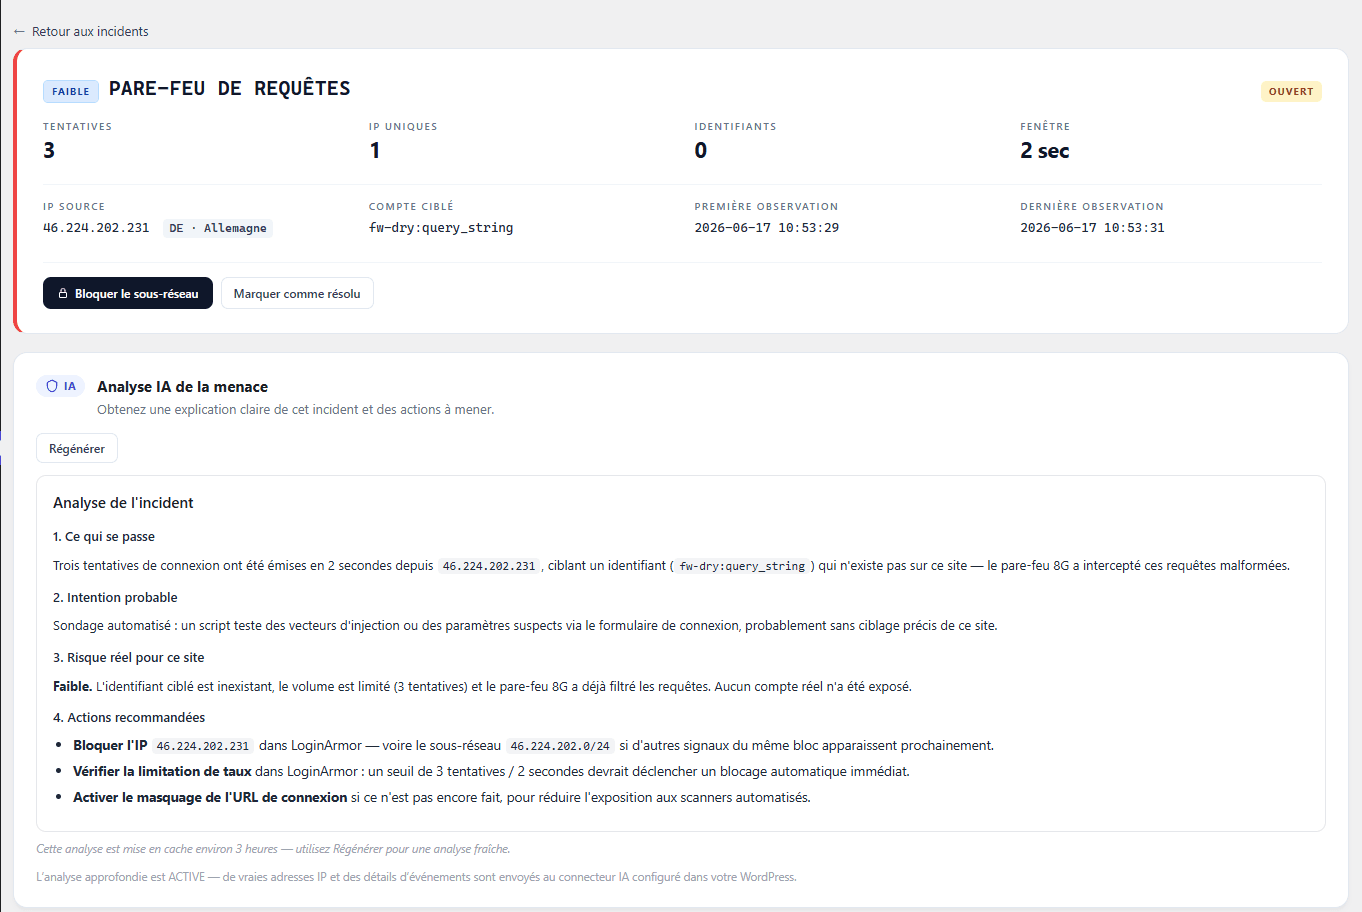Click the IP UNIQUES value 1

coord(375,150)
